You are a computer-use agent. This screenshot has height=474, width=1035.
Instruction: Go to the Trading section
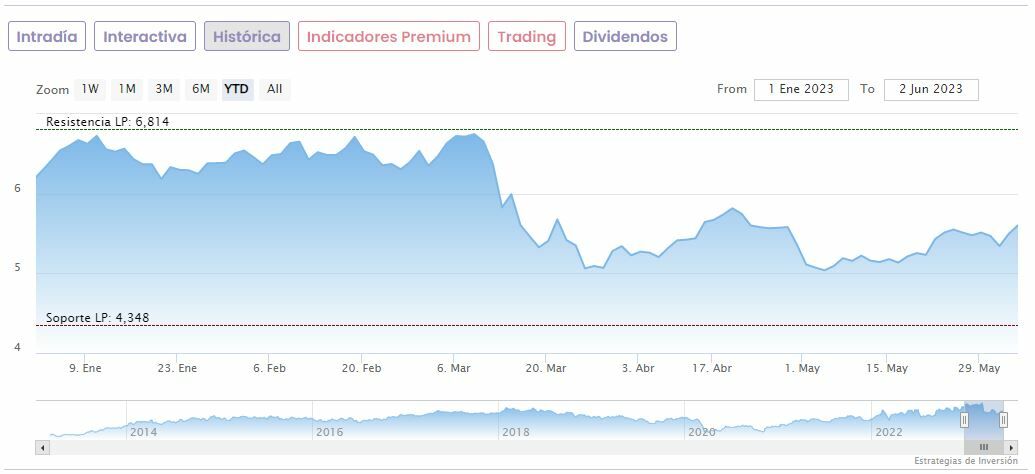point(526,37)
